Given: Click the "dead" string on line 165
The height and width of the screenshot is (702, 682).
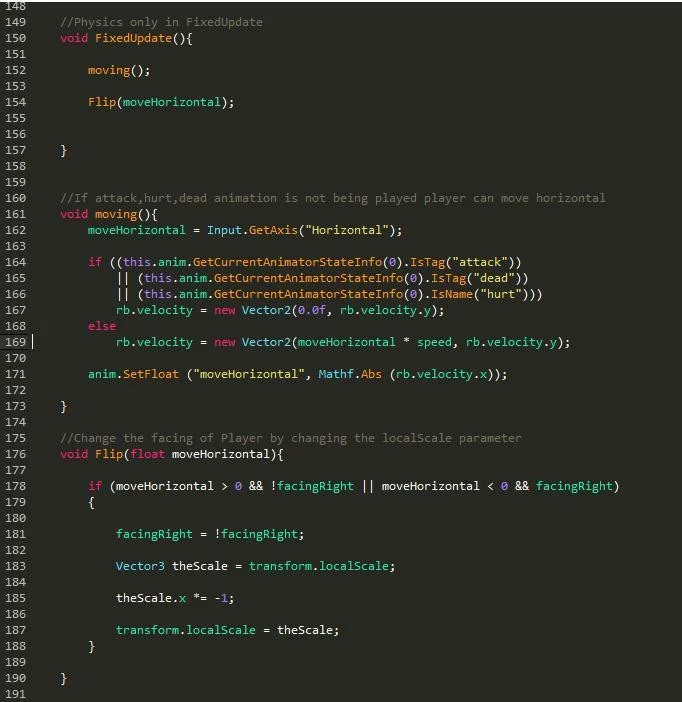Looking at the screenshot, I should click(493, 278).
